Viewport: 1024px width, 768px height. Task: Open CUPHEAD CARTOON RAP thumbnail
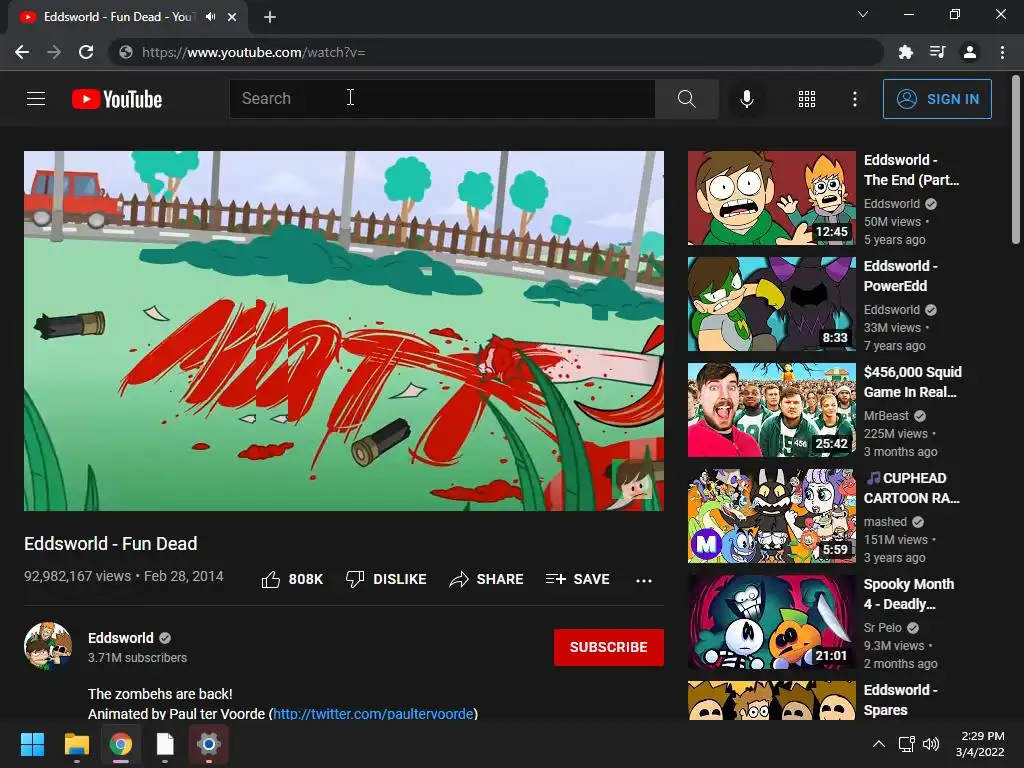771,516
